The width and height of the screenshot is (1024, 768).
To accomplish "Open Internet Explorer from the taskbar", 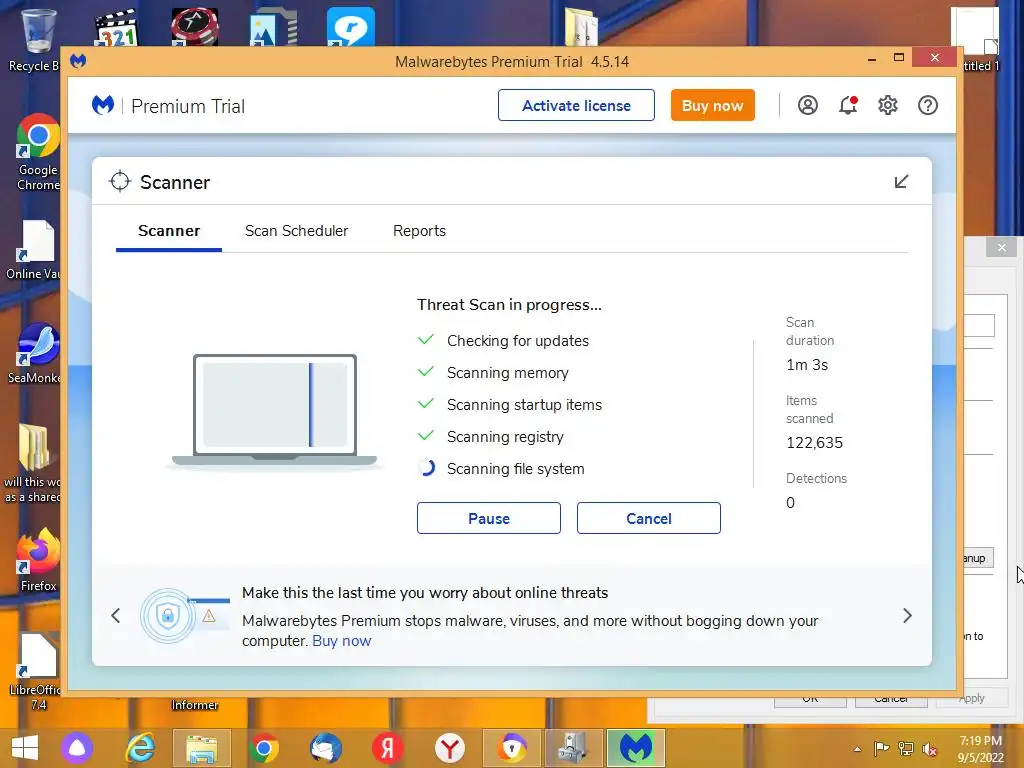I will [x=140, y=748].
